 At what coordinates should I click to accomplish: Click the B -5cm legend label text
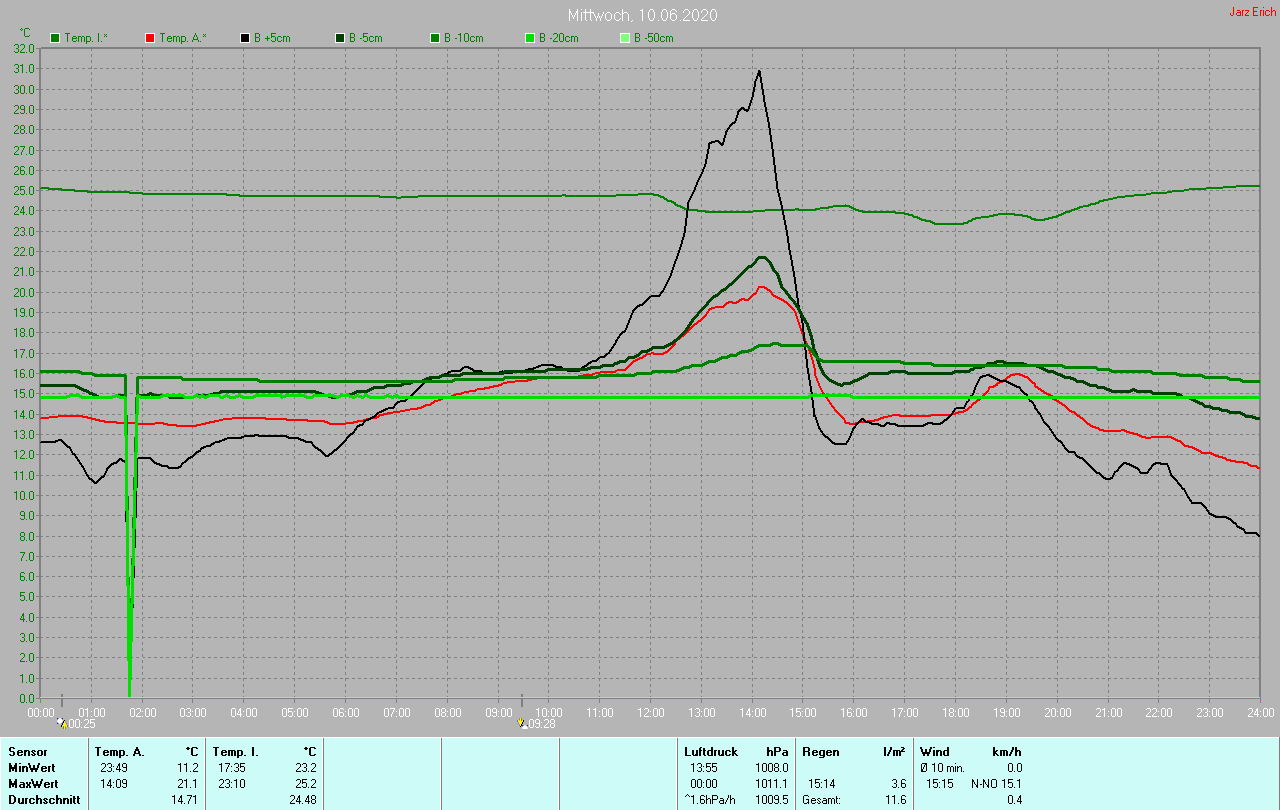pos(365,38)
